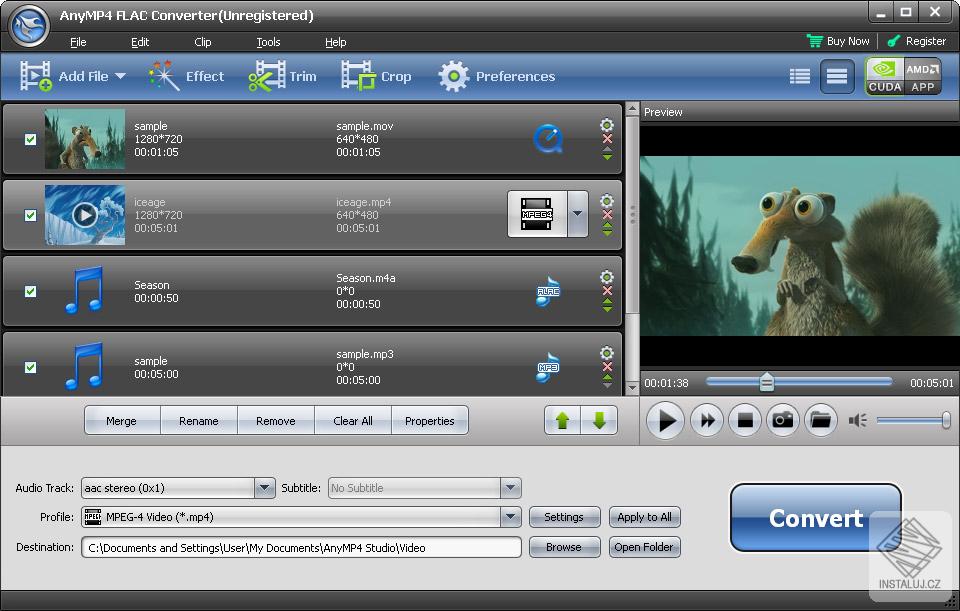
Task: Uncheck the sample.mov file
Action: [x=29, y=140]
